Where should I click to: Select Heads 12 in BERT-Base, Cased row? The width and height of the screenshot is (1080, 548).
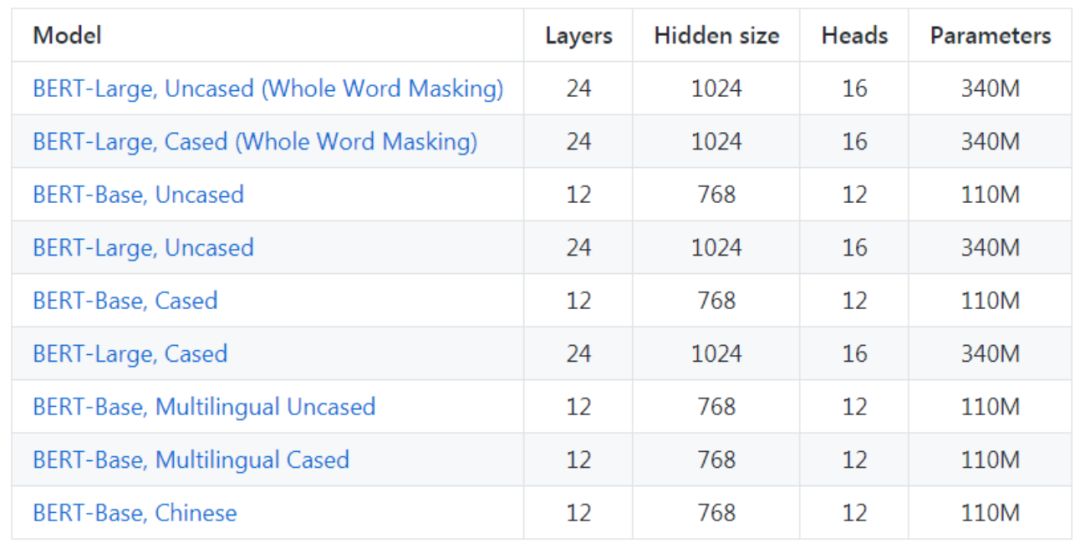pos(854,301)
